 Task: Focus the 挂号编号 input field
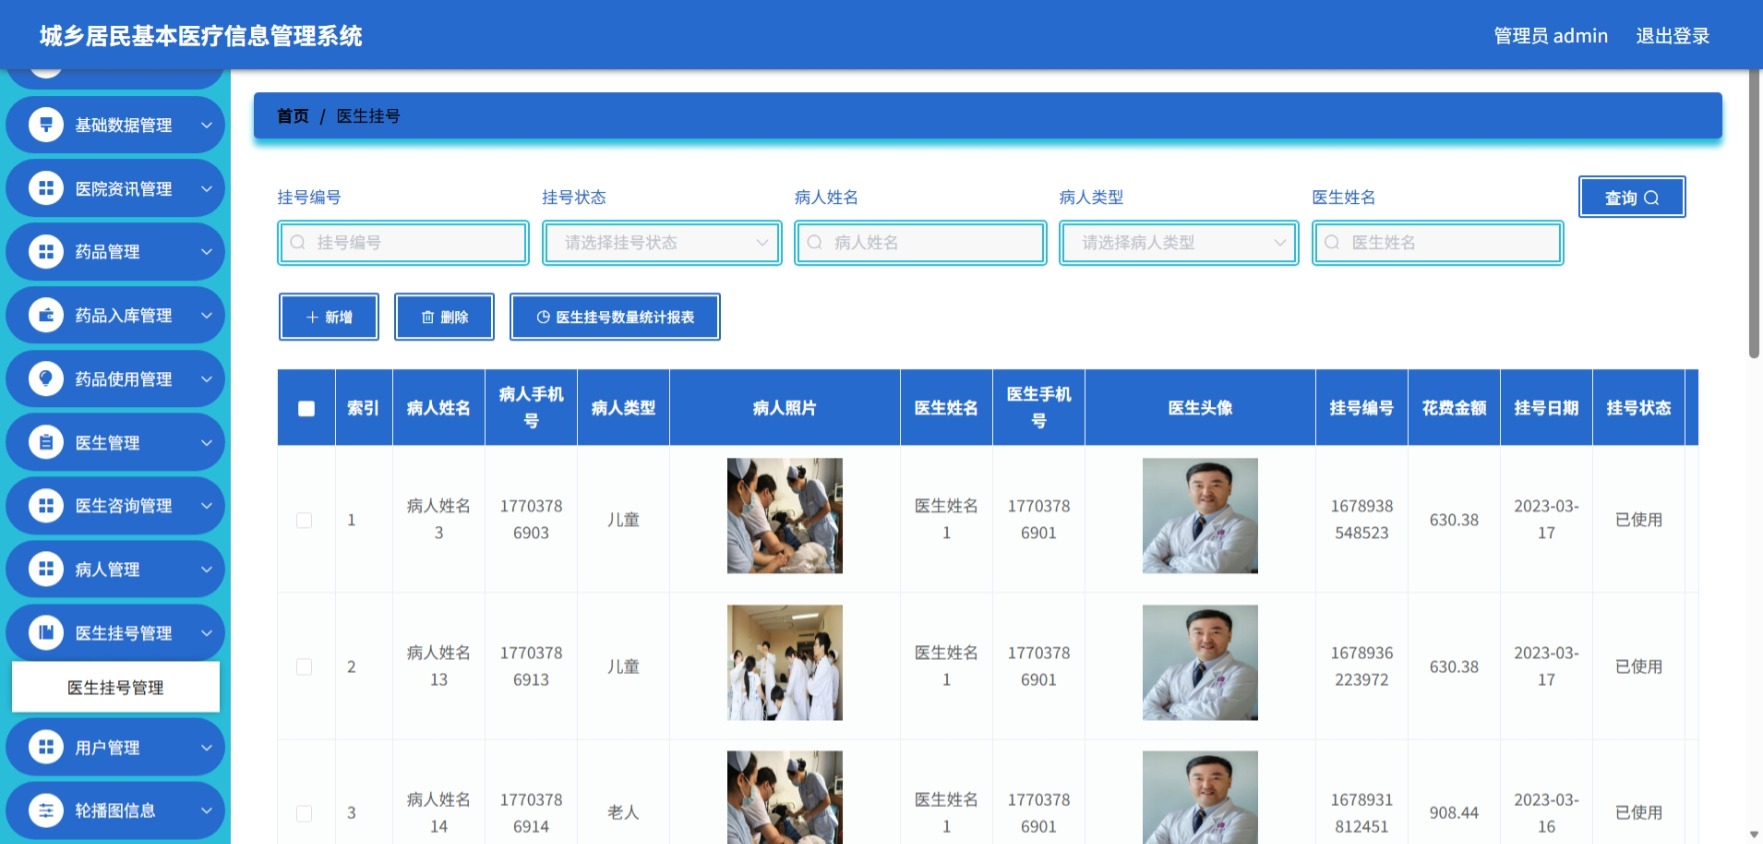click(x=403, y=243)
